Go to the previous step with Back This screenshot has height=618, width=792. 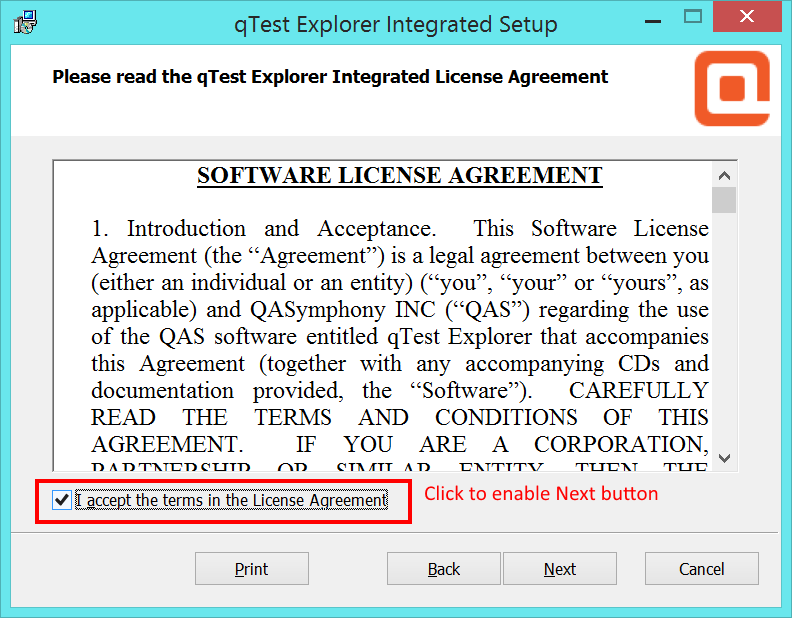[444, 569]
